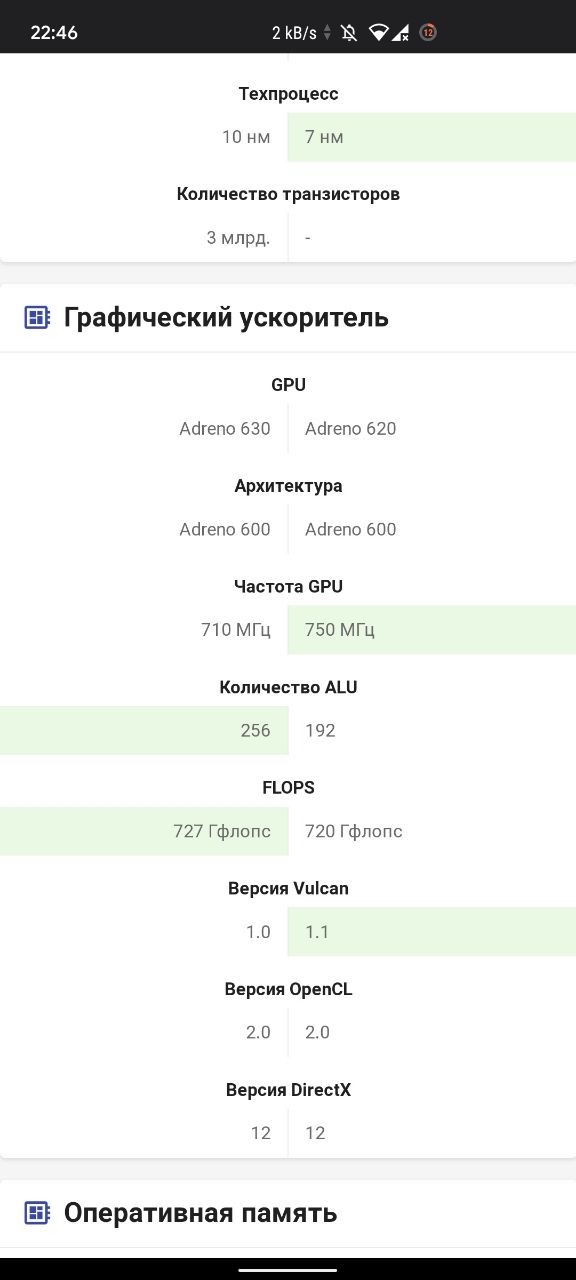Tap the 2 kB/s network speed indicator
The image size is (576, 1280).
pyautogui.click(x=294, y=33)
